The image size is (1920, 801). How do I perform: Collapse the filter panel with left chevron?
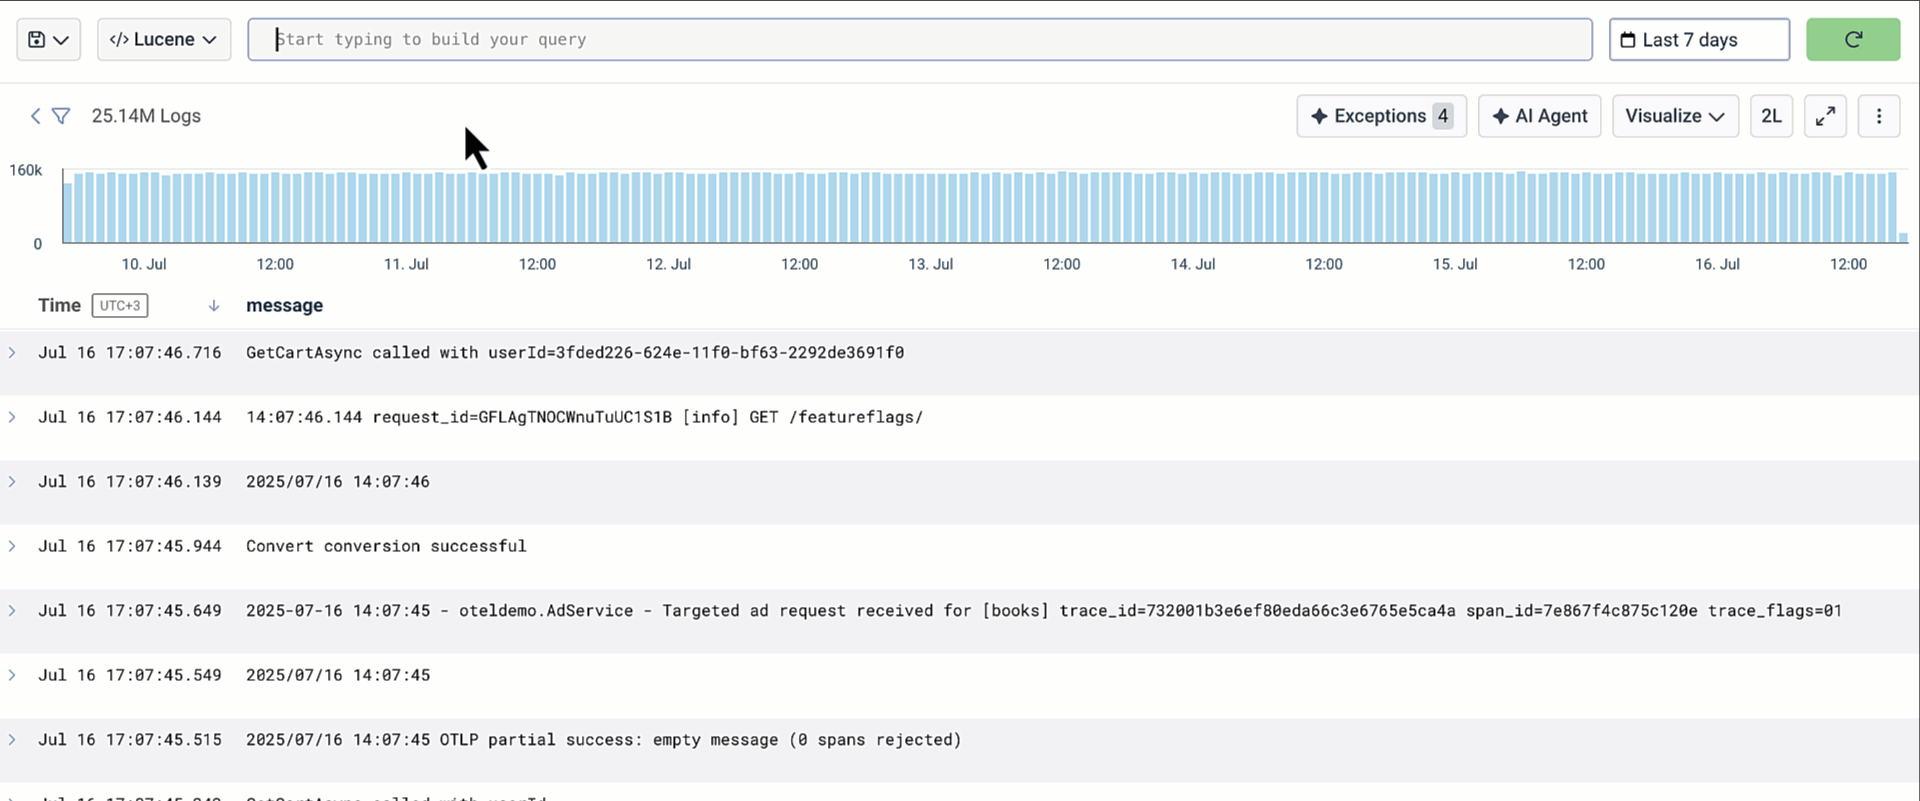coord(35,116)
